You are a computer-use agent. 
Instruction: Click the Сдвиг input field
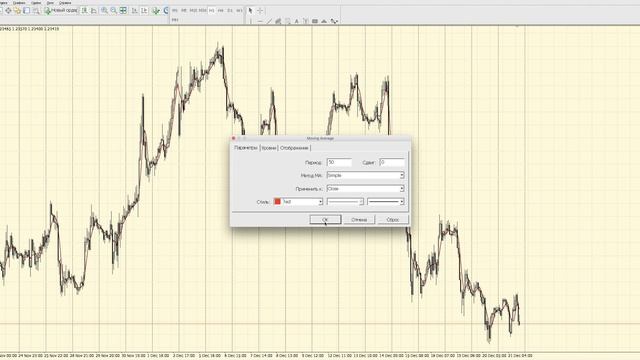[x=392, y=162]
